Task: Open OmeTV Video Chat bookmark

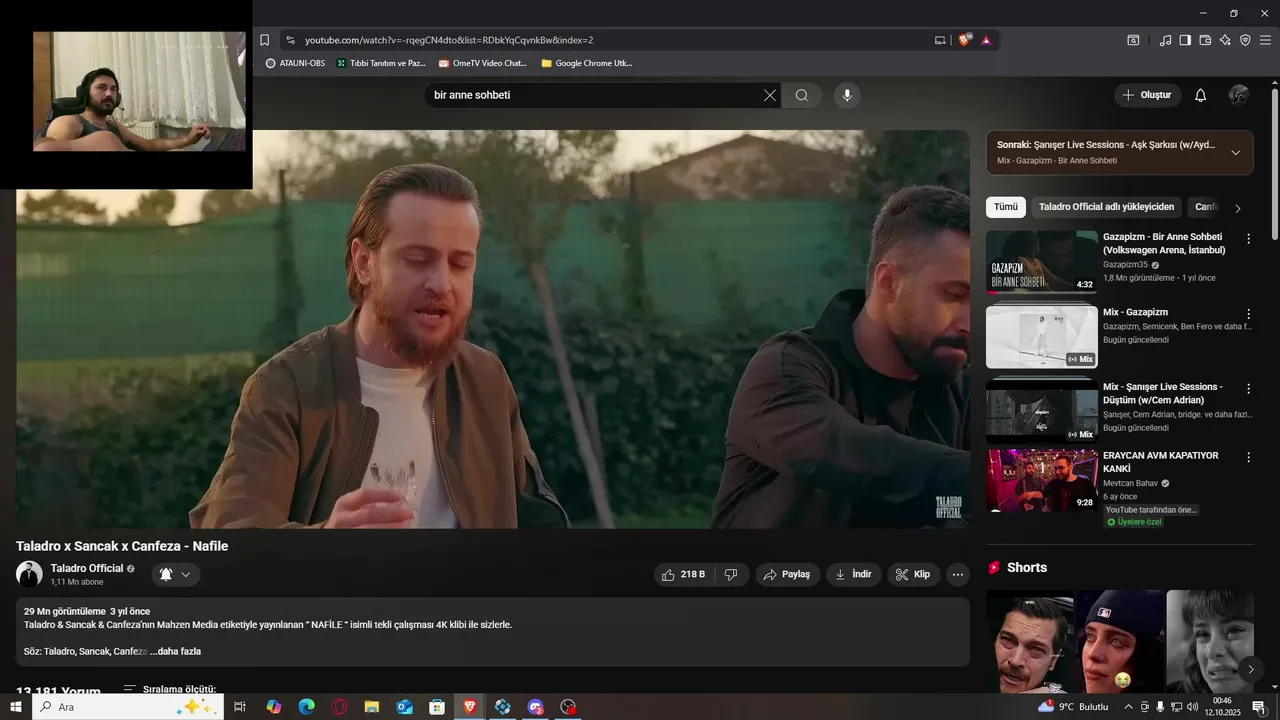Action: click(x=483, y=63)
